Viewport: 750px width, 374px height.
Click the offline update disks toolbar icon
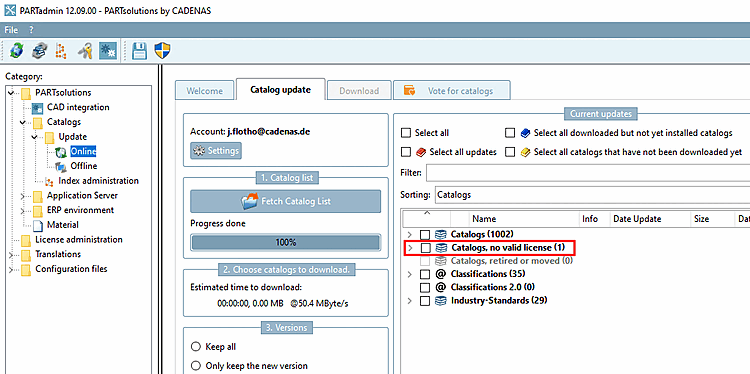pos(39,50)
